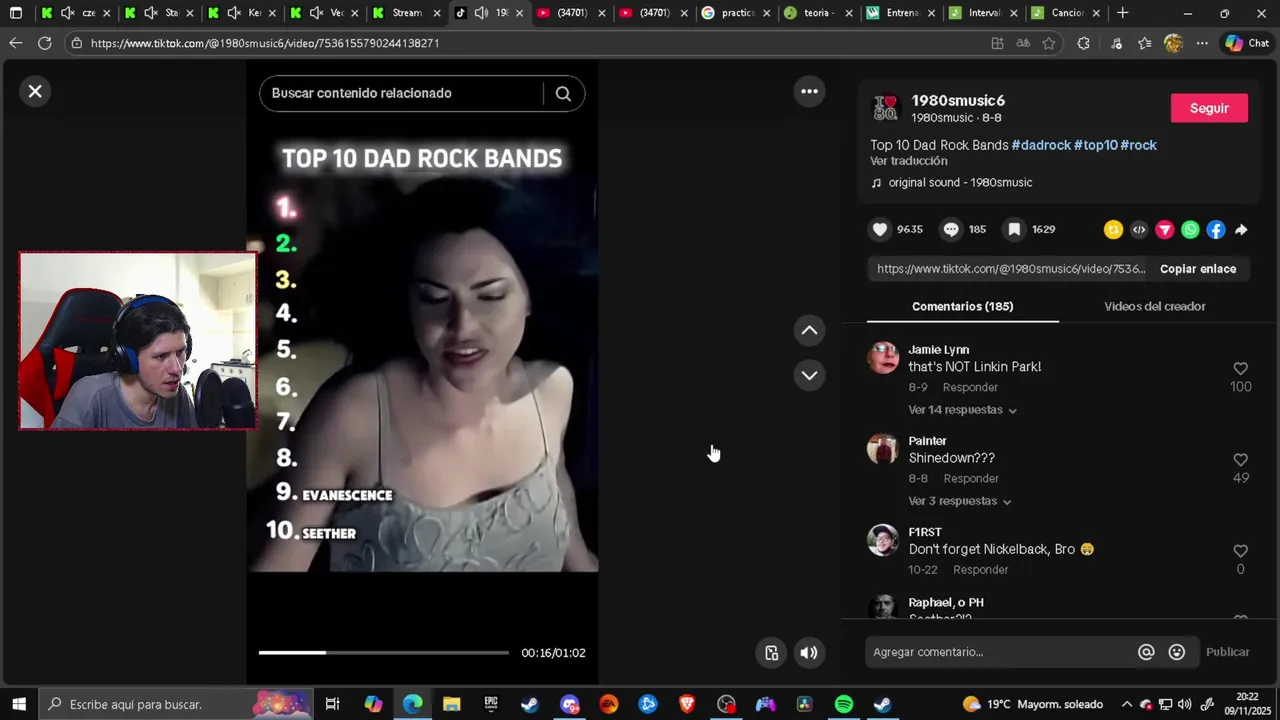The image size is (1280, 720).
Task: Click 'Ver traducción' link
Action: click(x=908, y=161)
